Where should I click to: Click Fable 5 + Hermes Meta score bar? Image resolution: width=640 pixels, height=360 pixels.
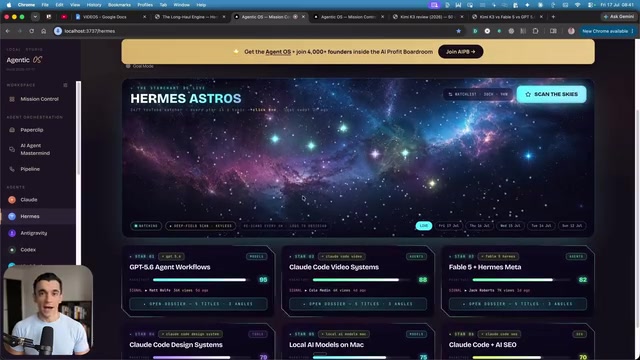pos(521,280)
